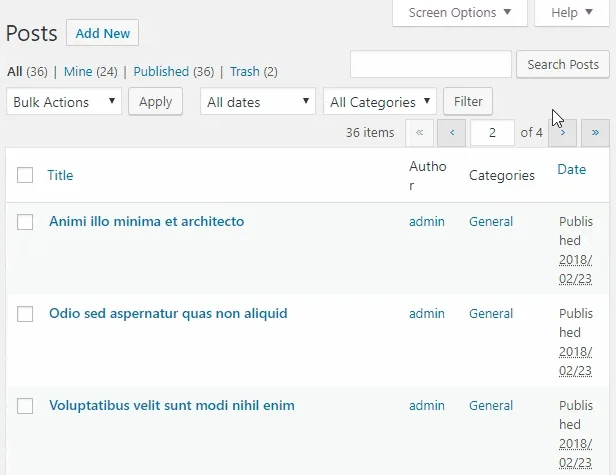
Task: Toggle the select-all posts checkbox
Action: click(x=25, y=176)
